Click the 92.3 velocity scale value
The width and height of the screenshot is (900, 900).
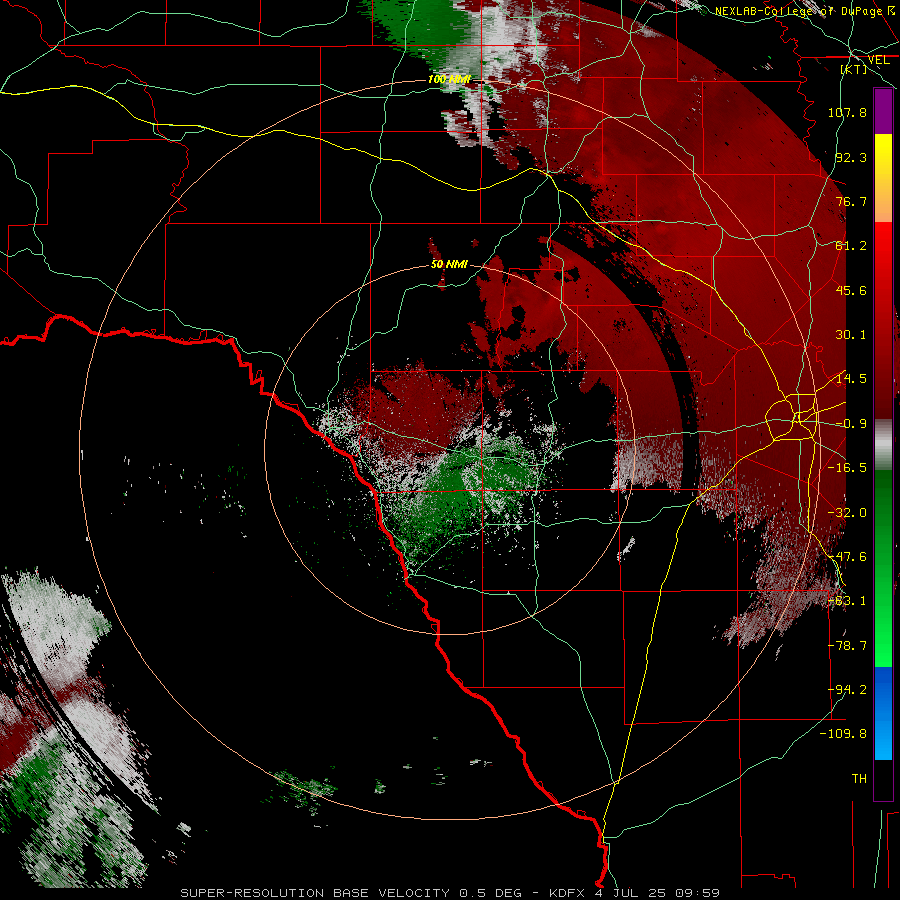(851, 157)
